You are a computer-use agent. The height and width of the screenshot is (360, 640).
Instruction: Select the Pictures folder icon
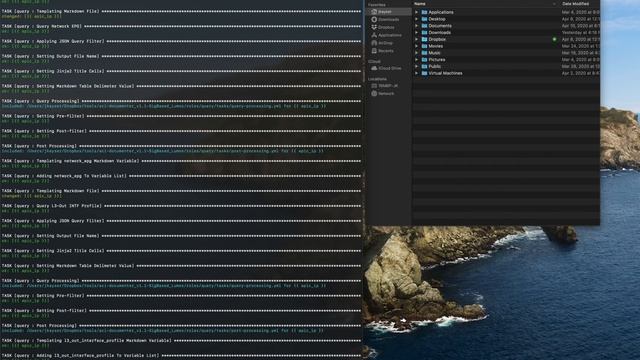424,60
